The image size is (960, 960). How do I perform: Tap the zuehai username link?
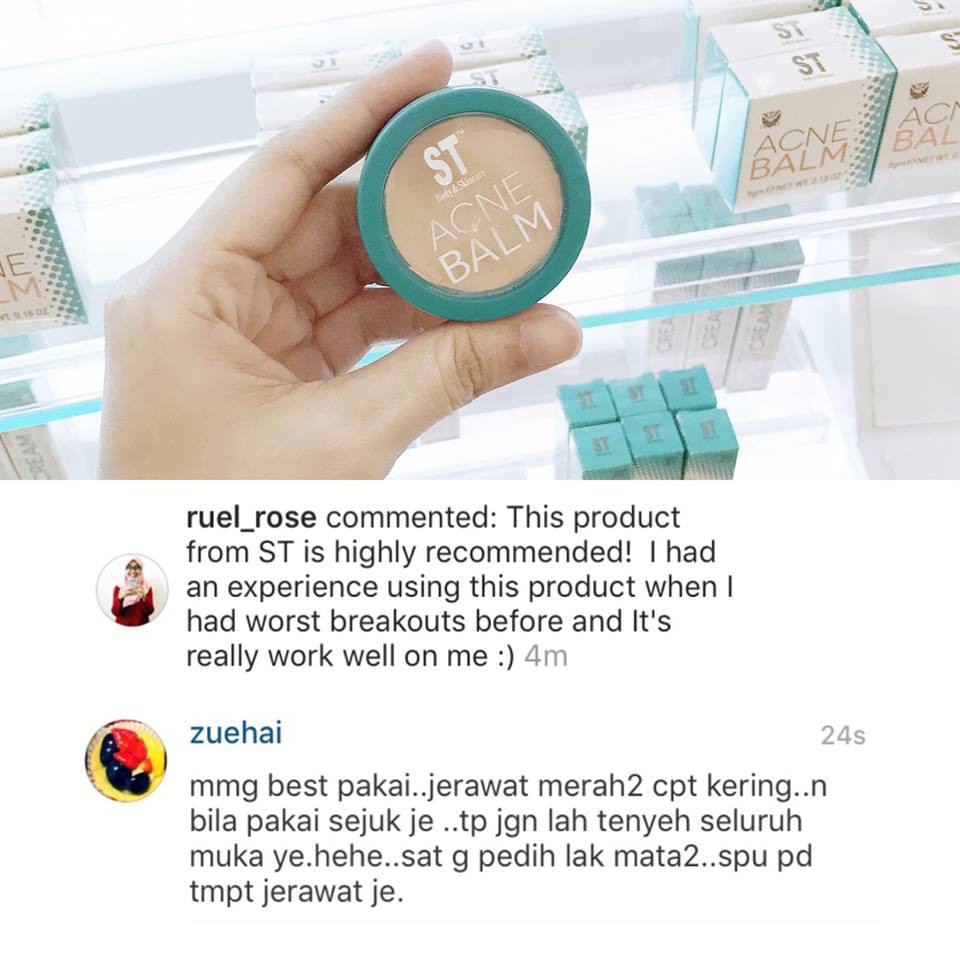coord(236,733)
